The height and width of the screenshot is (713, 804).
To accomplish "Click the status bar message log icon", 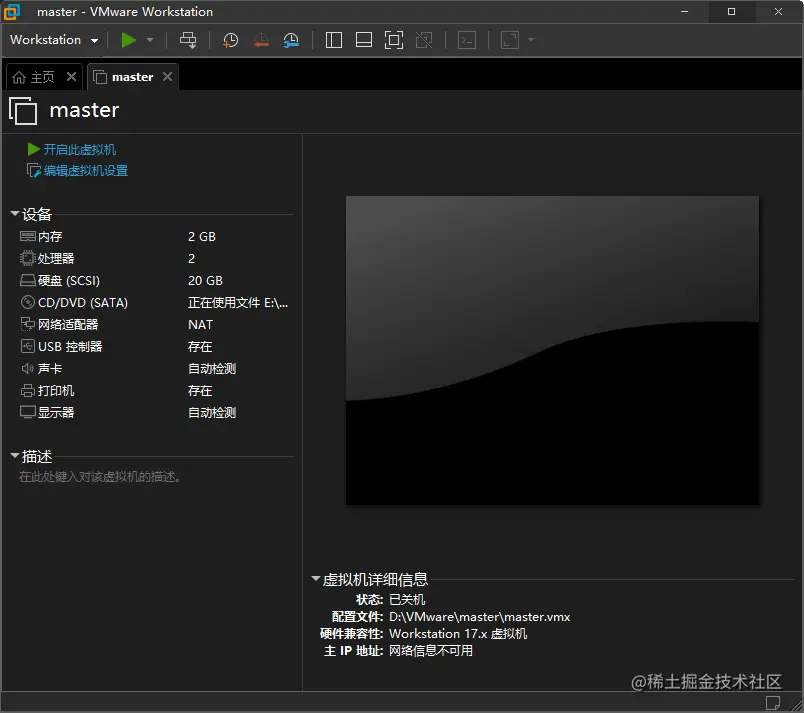I will (773, 702).
